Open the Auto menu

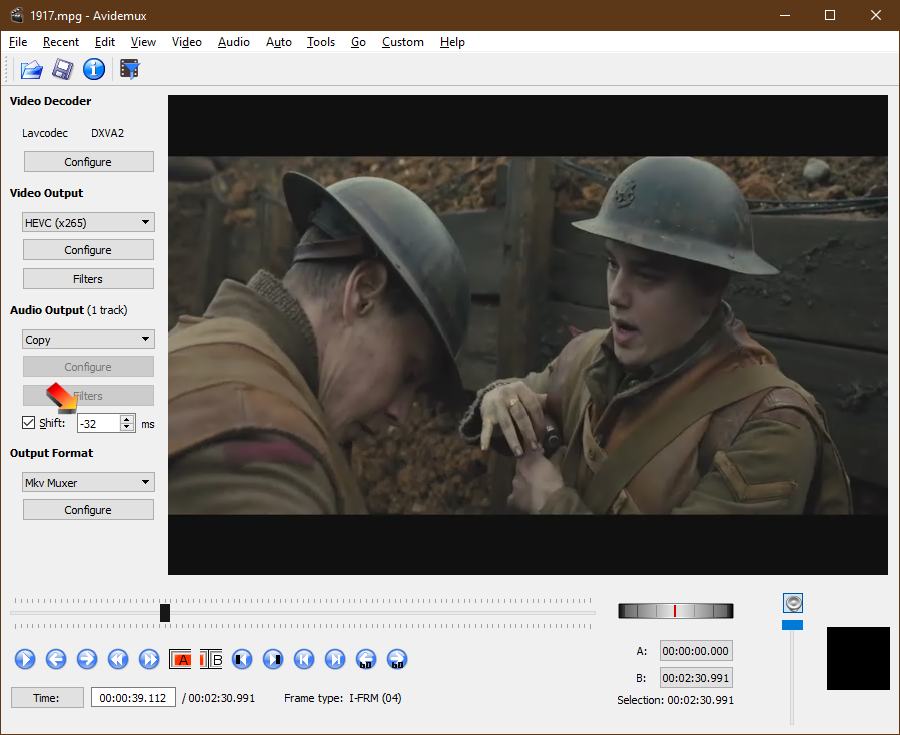[x=278, y=42]
